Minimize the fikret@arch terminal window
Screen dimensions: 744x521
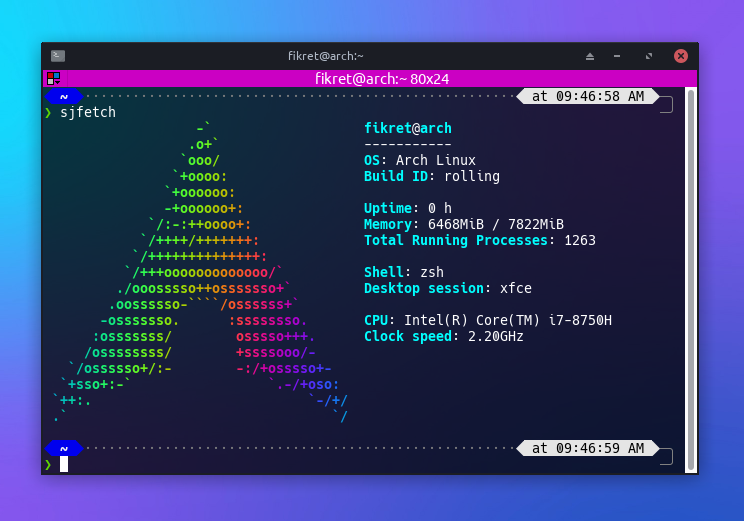(x=617, y=56)
